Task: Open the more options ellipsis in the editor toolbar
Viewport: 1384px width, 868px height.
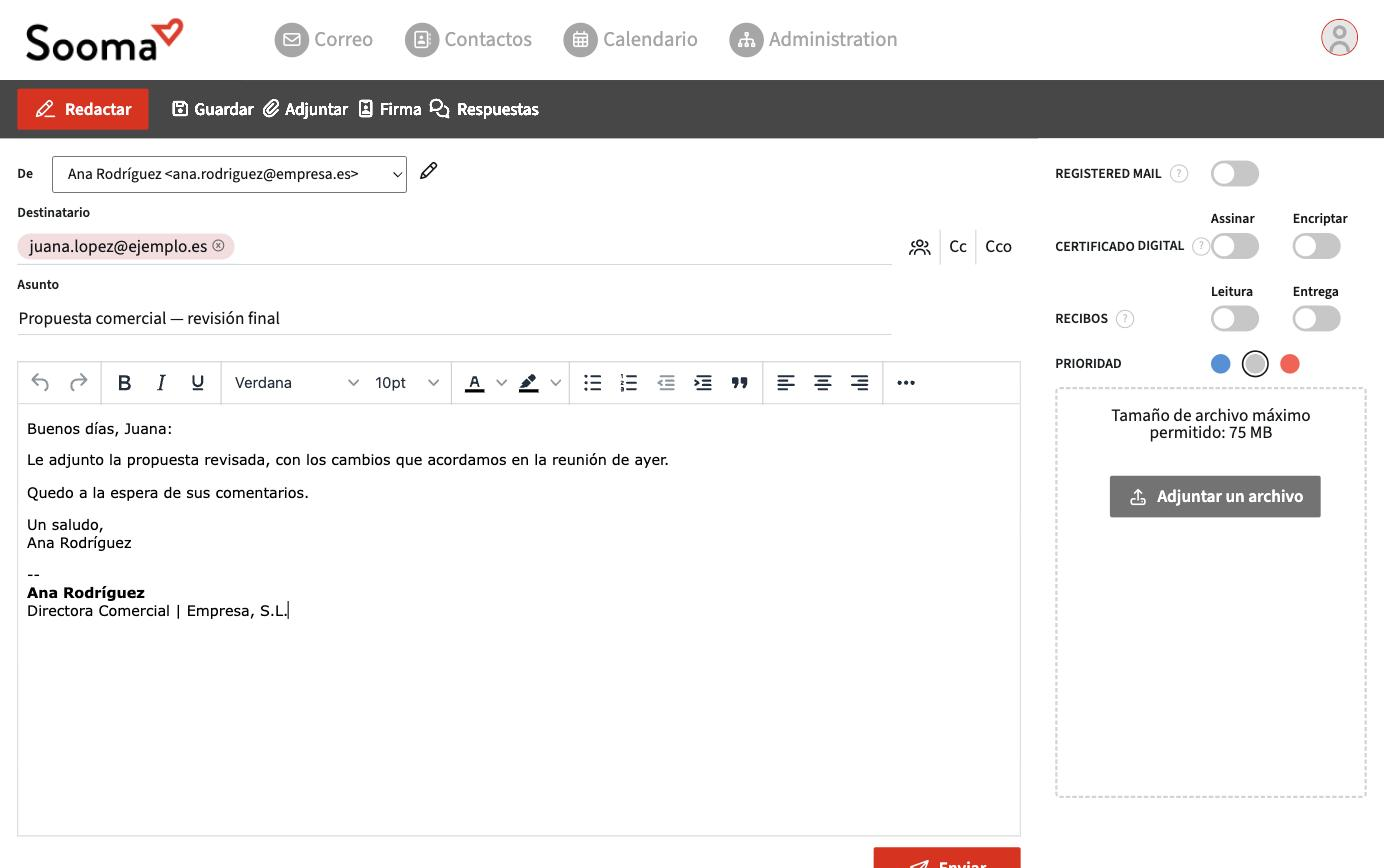Action: pyautogui.click(x=906, y=383)
